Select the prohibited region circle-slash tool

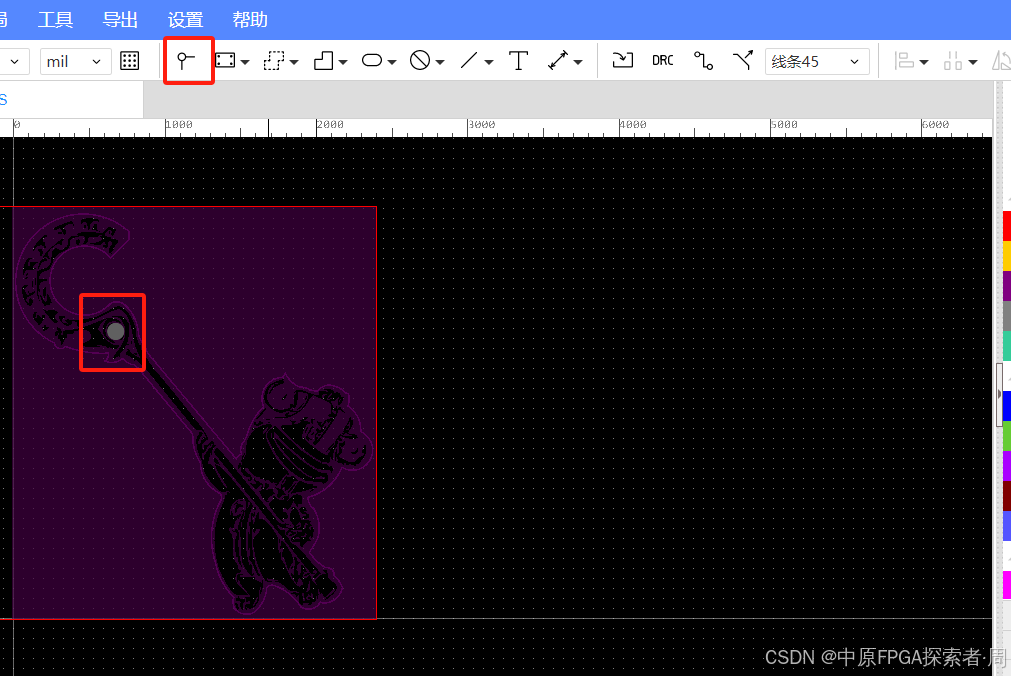click(420, 61)
